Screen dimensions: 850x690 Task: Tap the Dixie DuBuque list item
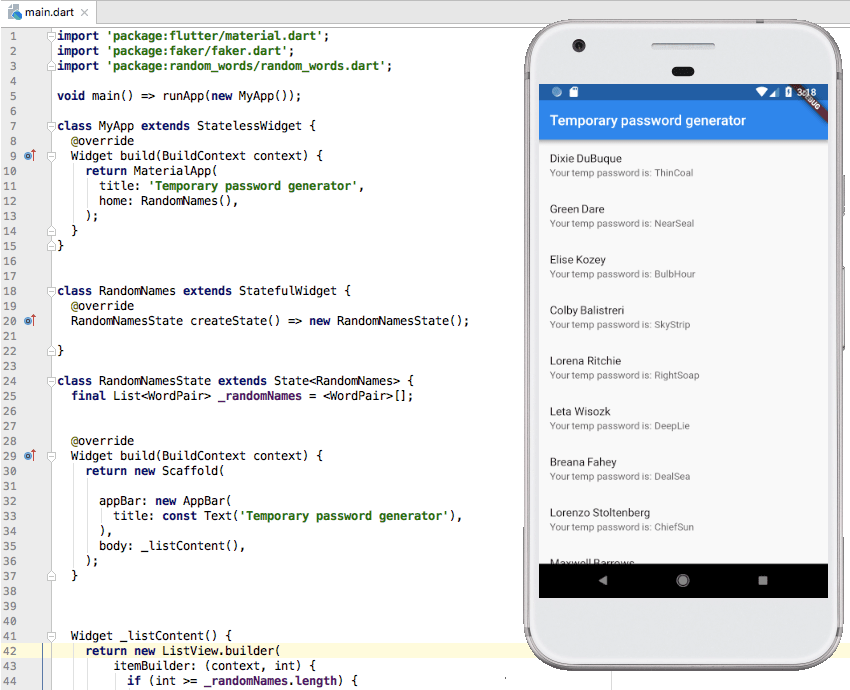[683, 165]
